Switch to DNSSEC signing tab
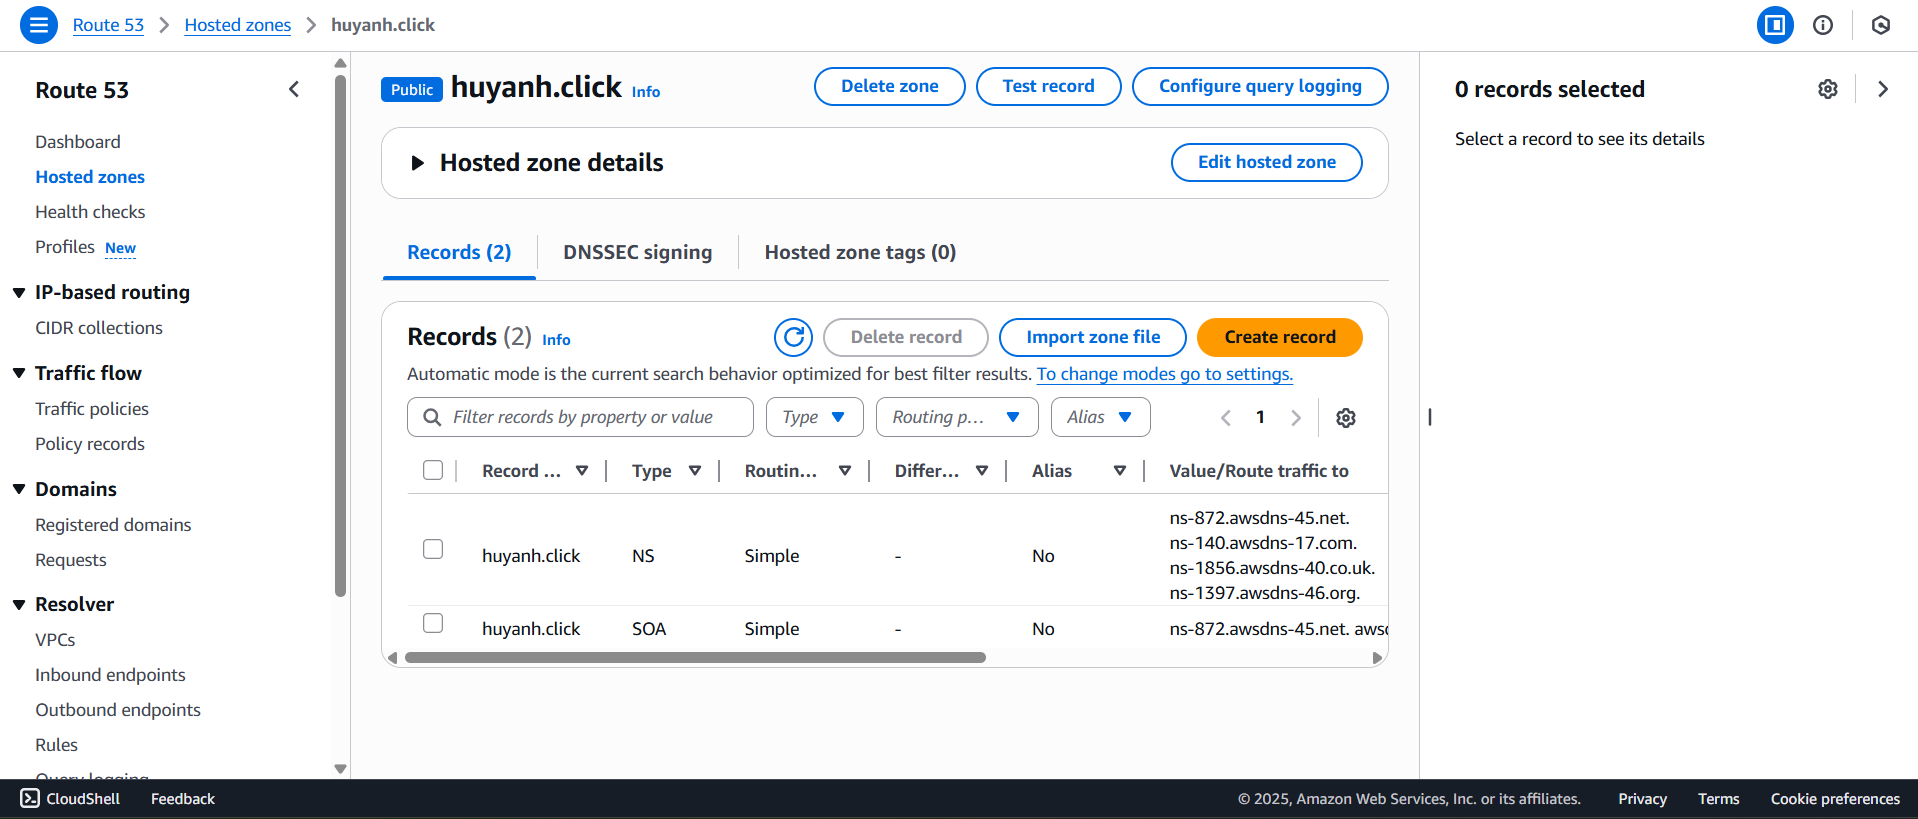This screenshot has height=819, width=1918. click(x=637, y=253)
